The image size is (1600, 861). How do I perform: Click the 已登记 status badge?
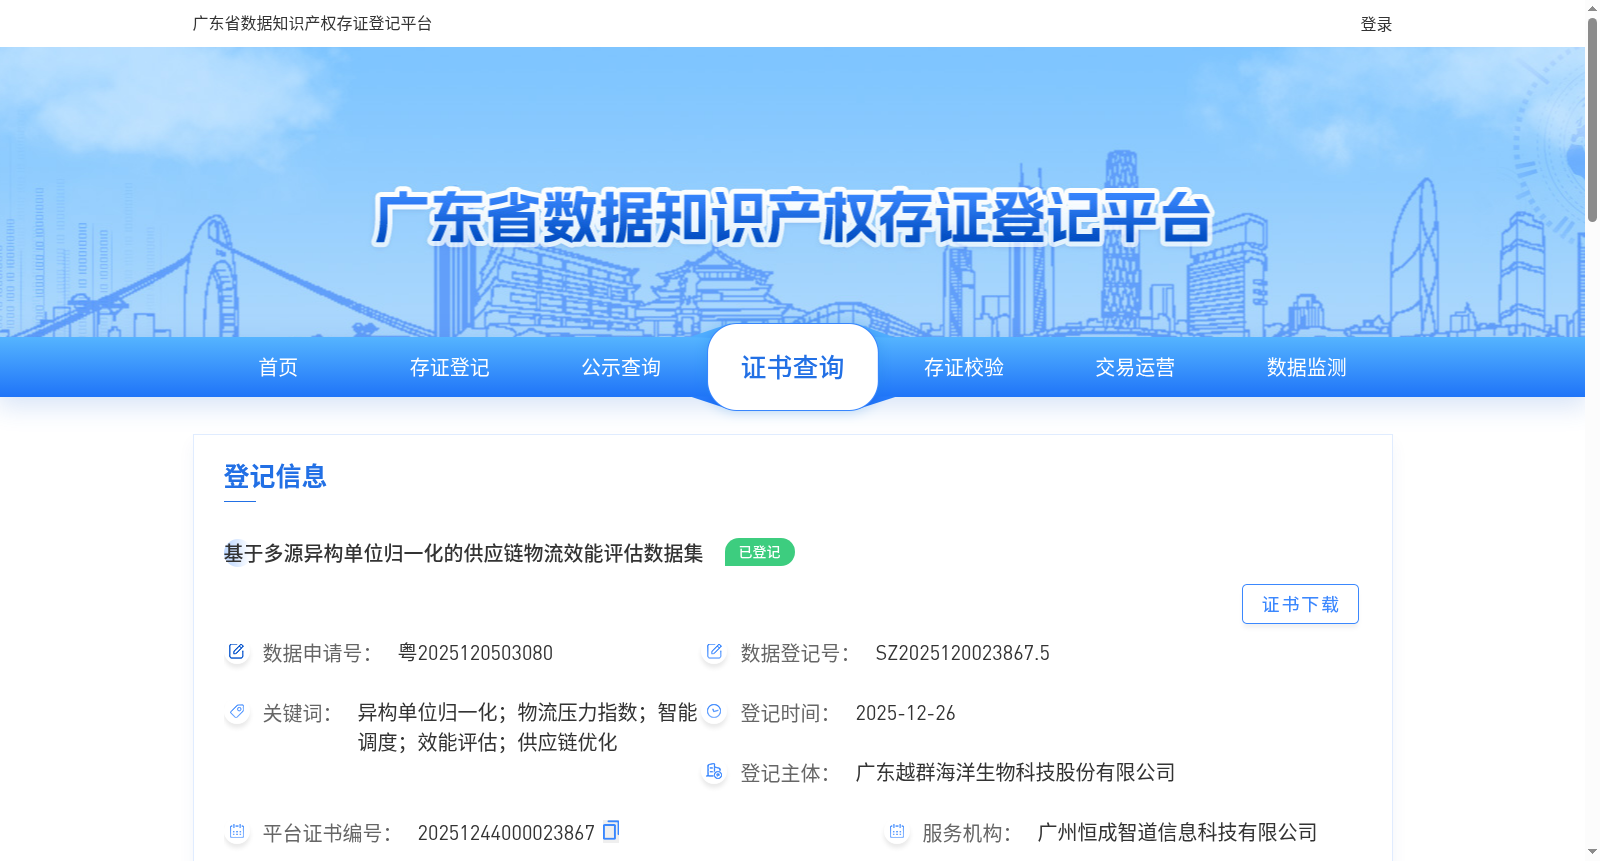coord(760,552)
